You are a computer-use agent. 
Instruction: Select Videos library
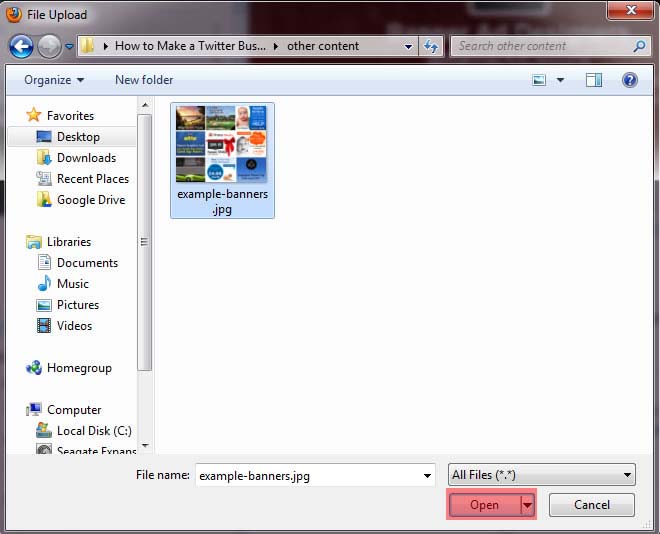[x=75, y=326]
